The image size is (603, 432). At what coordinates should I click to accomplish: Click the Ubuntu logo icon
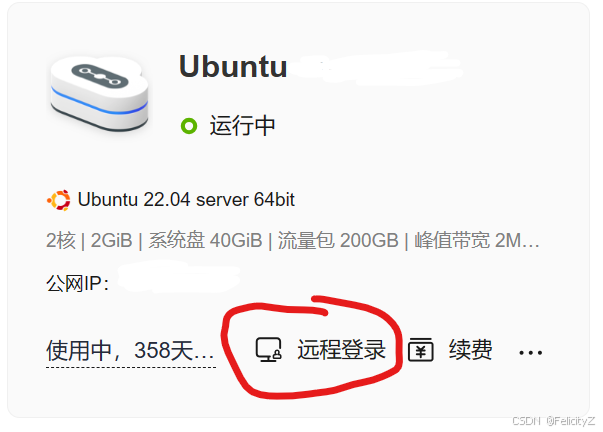[59, 200]
